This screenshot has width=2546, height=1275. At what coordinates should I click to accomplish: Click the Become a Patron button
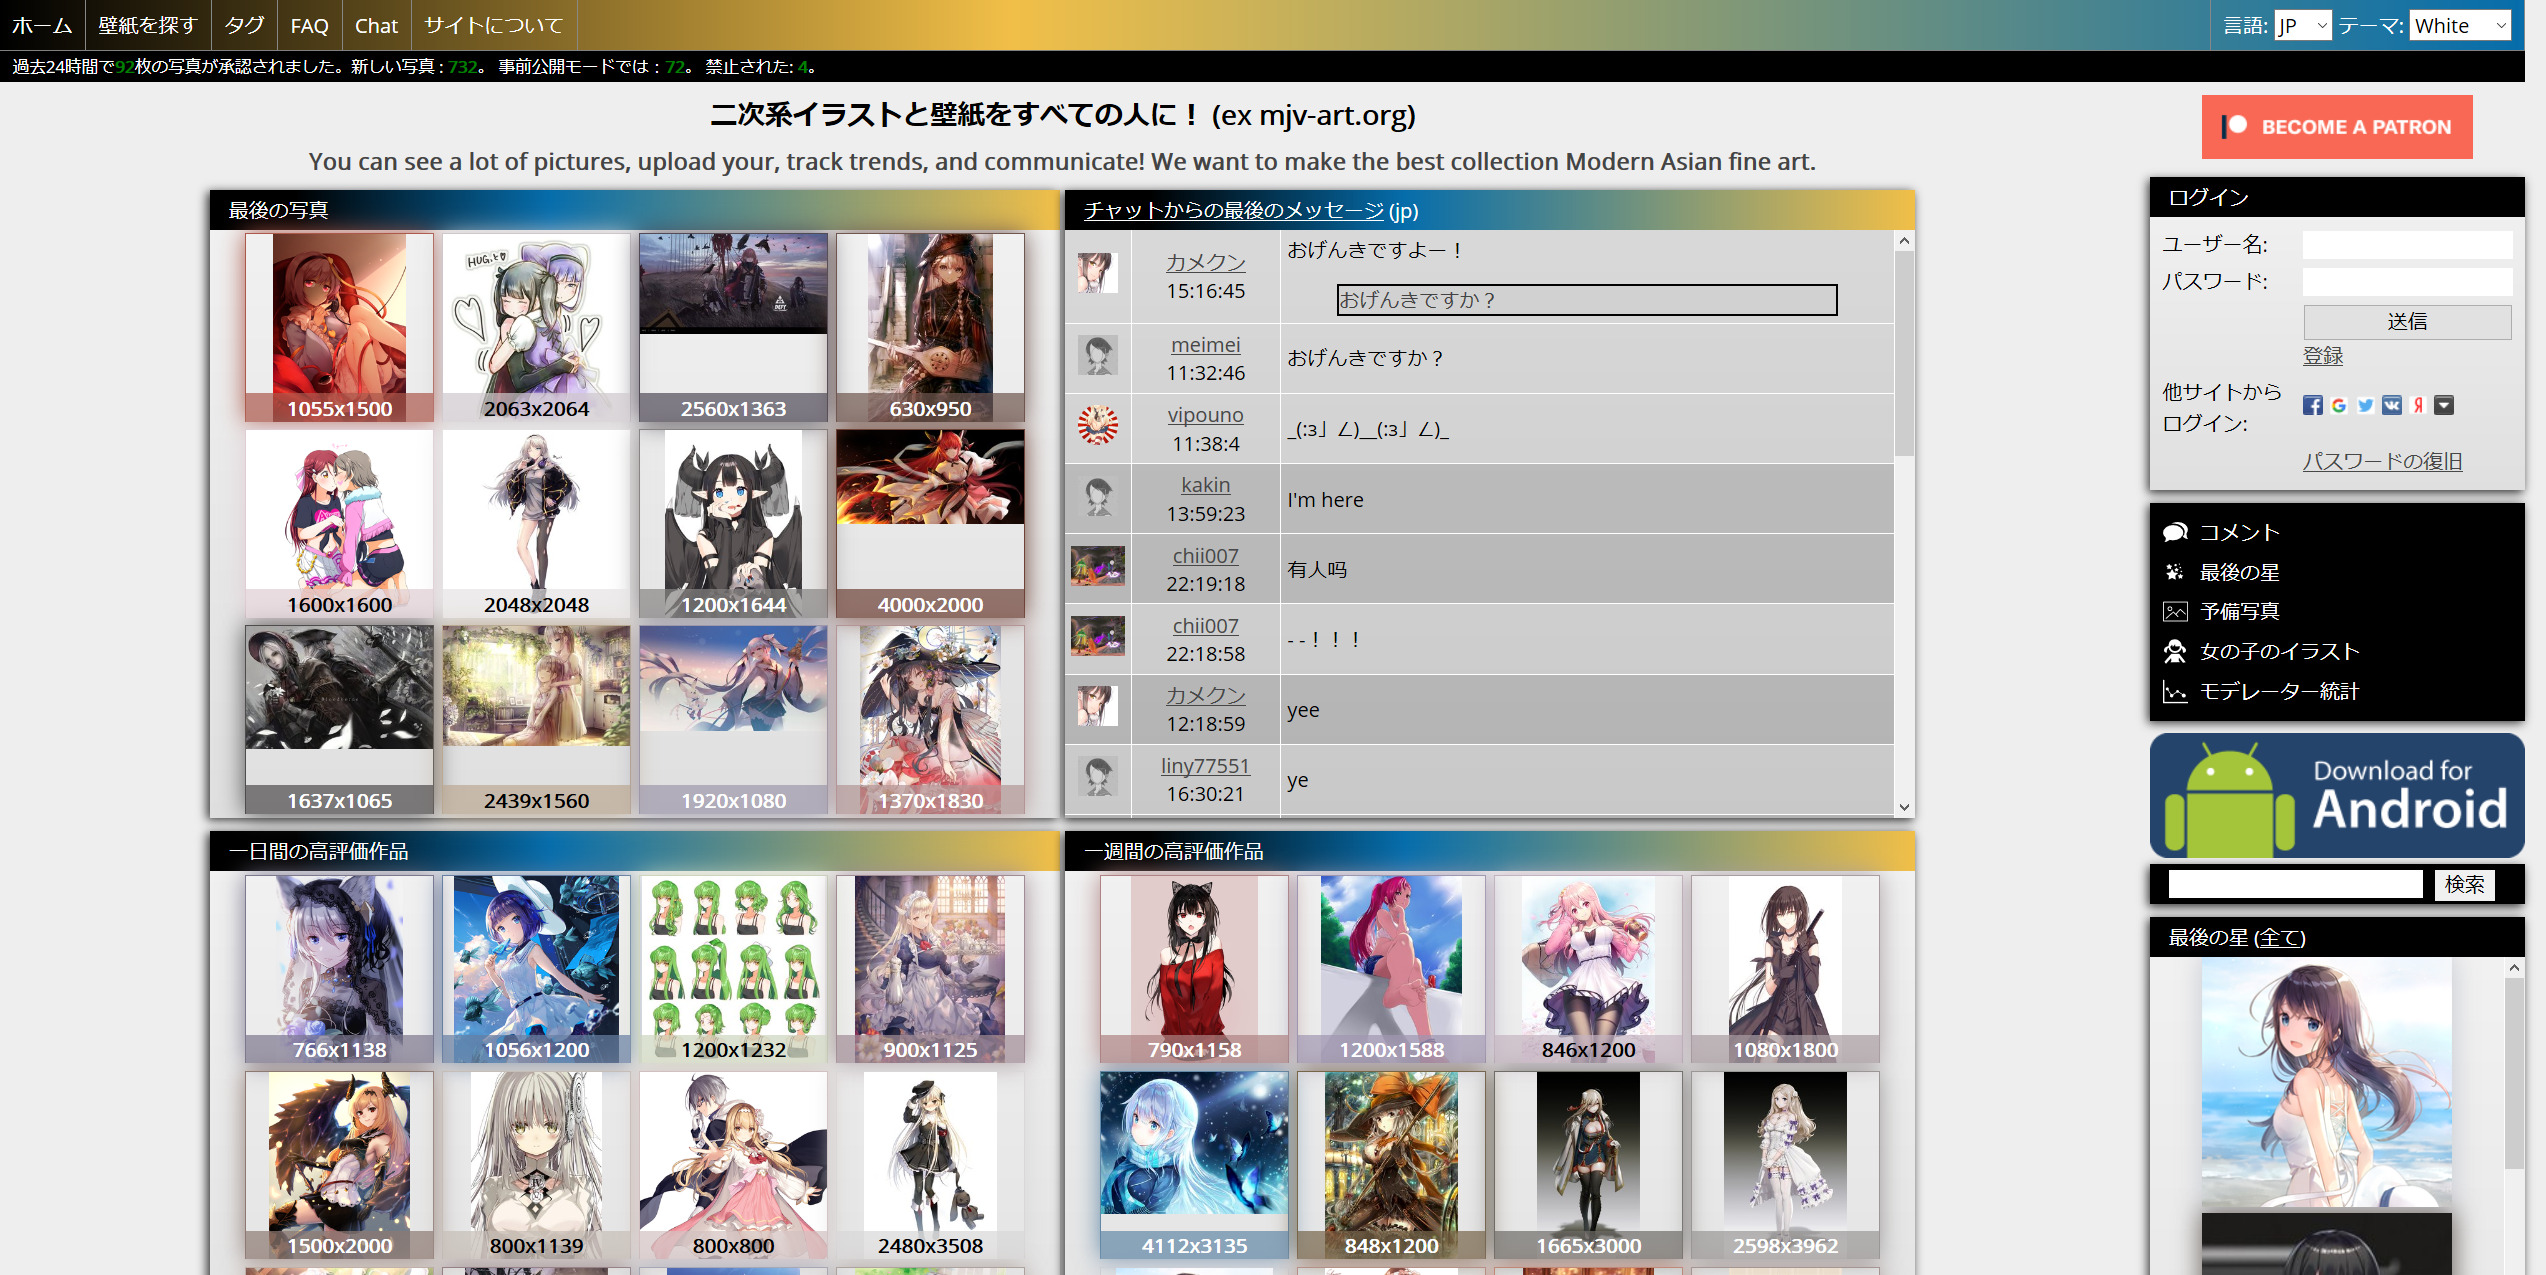coord(2336,127)
